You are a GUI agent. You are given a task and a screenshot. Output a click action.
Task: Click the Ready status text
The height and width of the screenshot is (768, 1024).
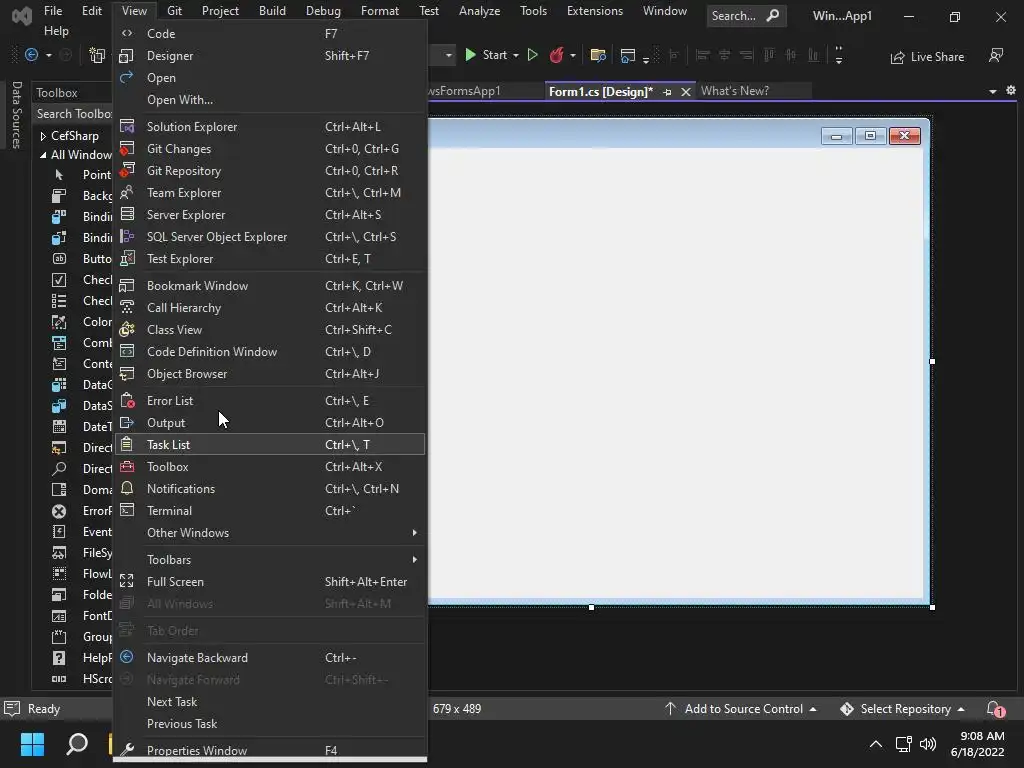pos(44,709)
